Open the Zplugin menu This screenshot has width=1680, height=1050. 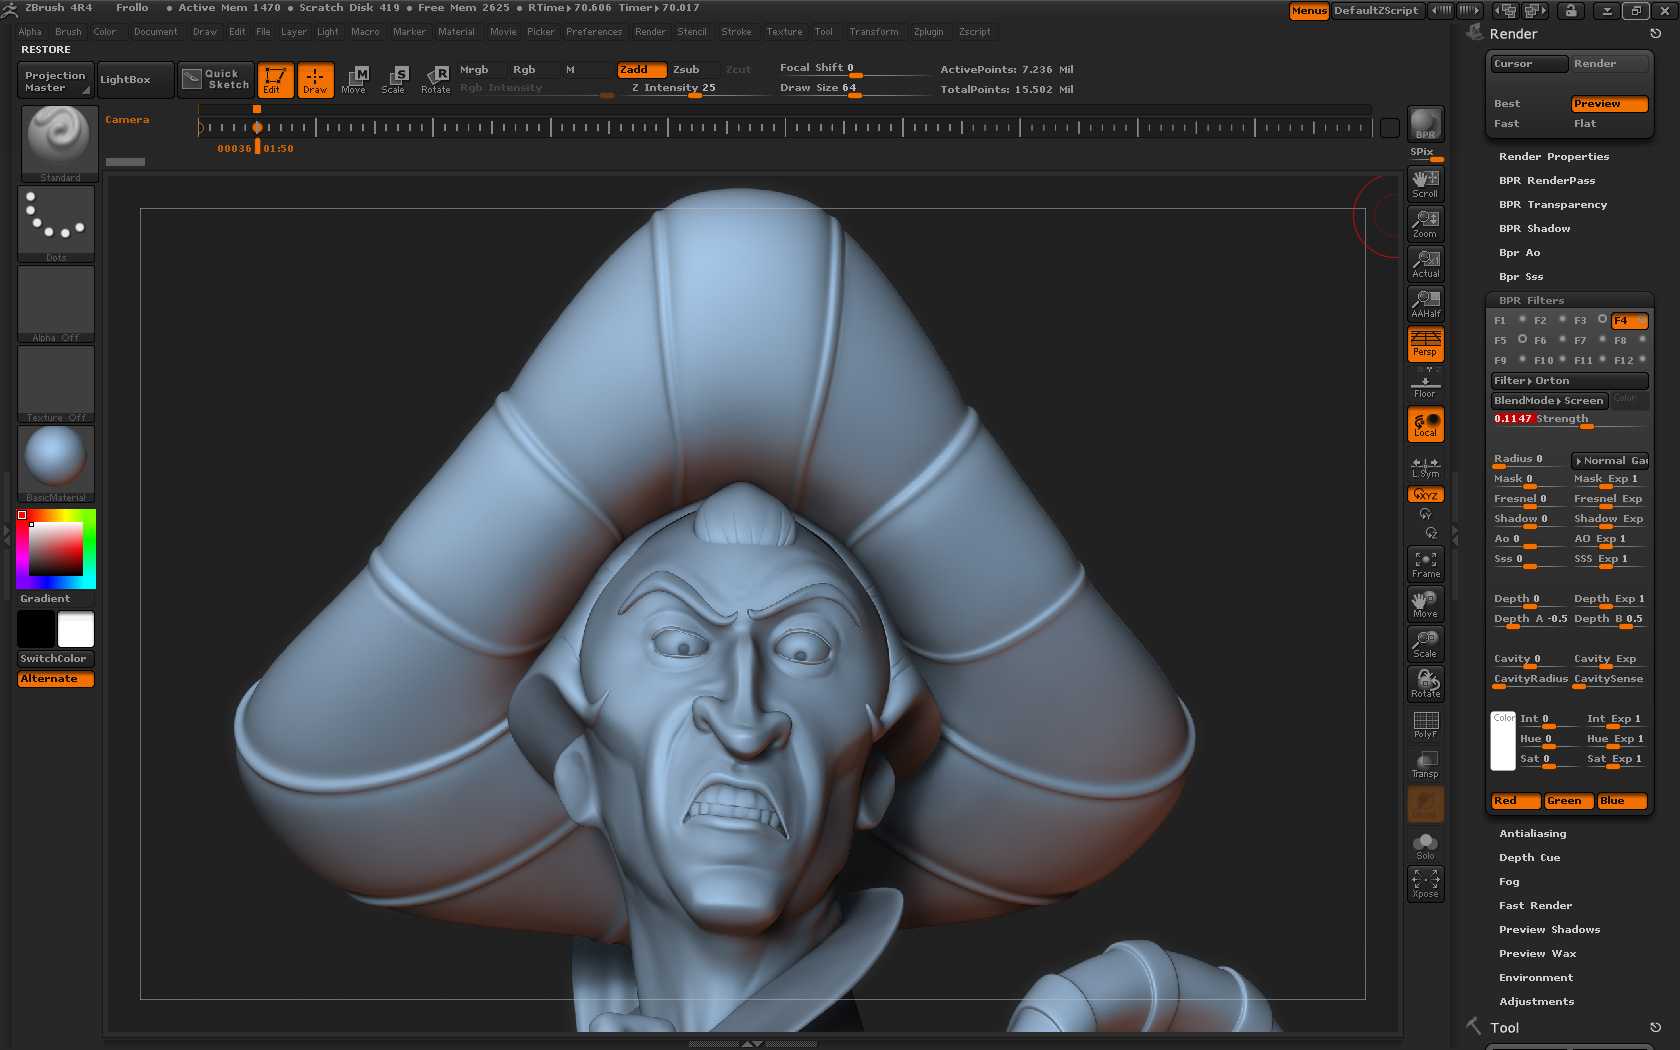pyautogui.click(x=928, y=32)
